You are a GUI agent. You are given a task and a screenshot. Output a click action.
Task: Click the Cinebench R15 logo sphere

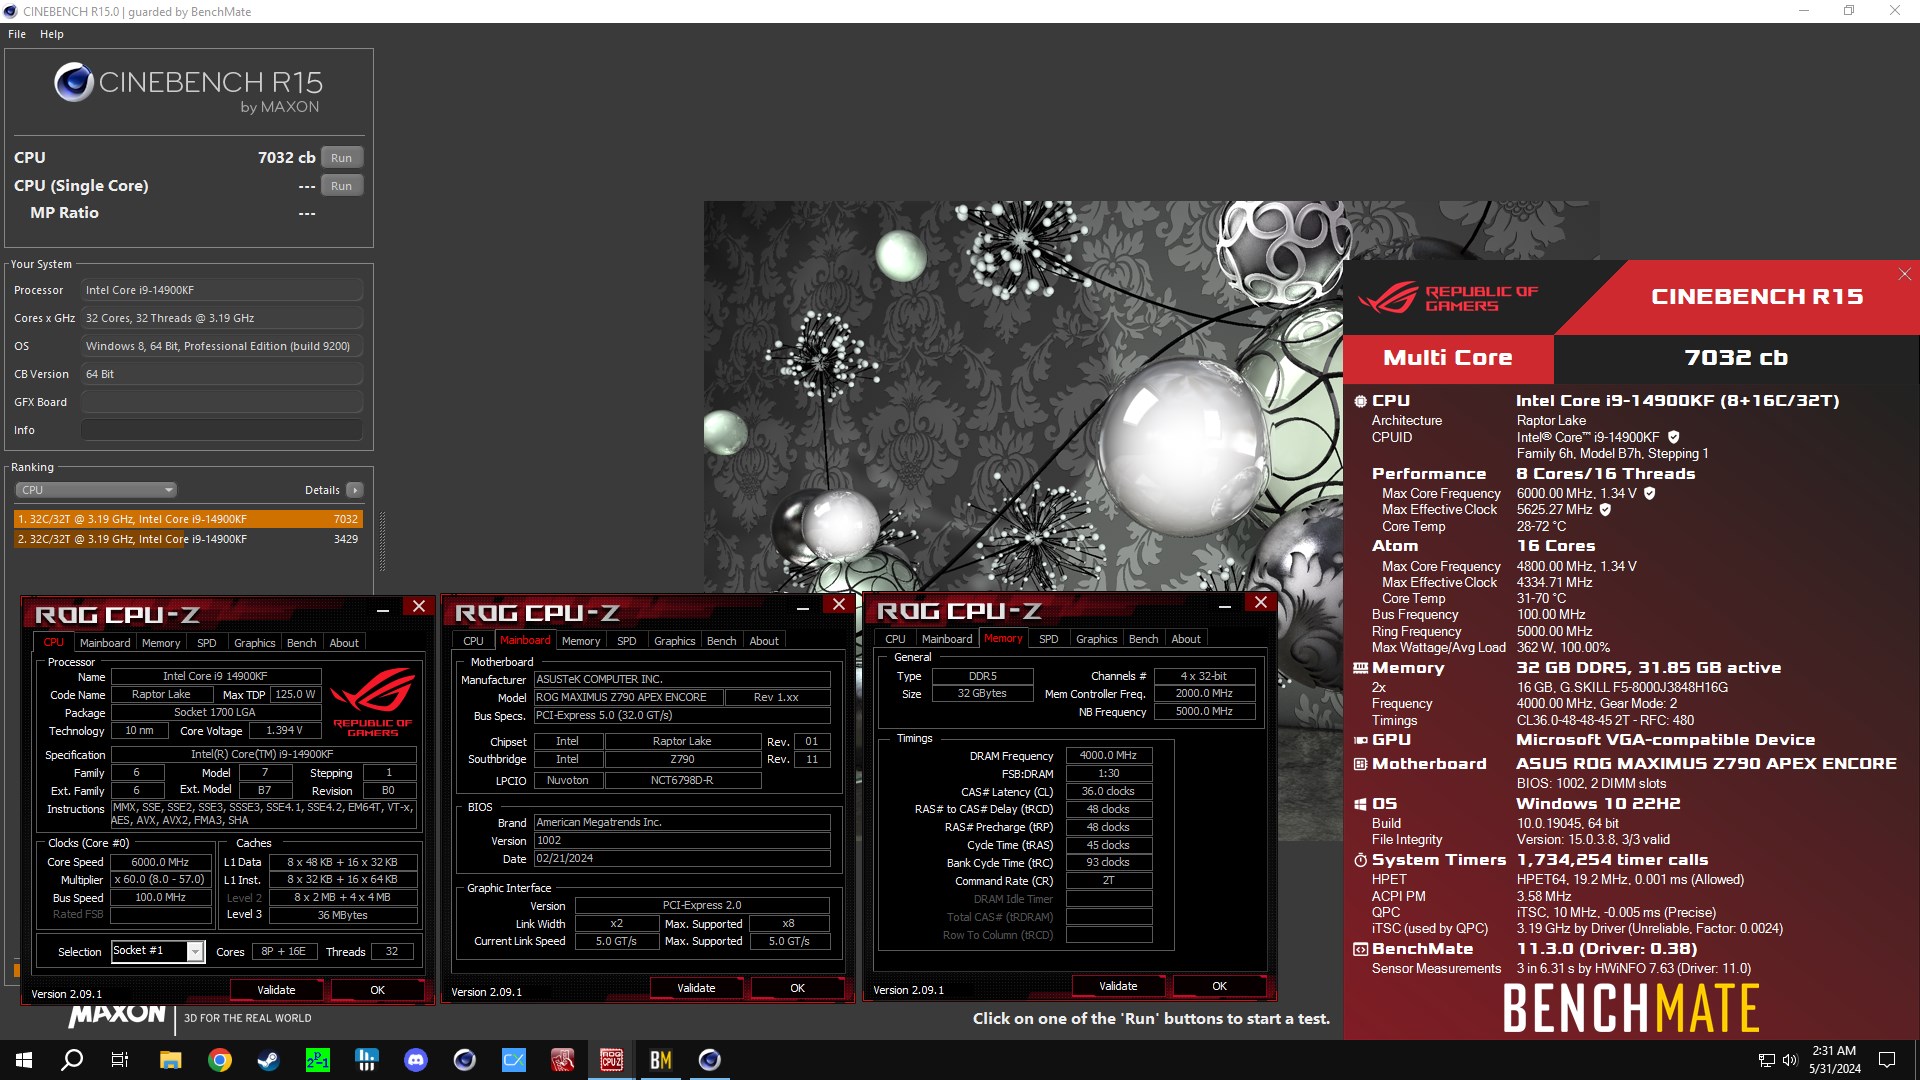tap(74, 82)
